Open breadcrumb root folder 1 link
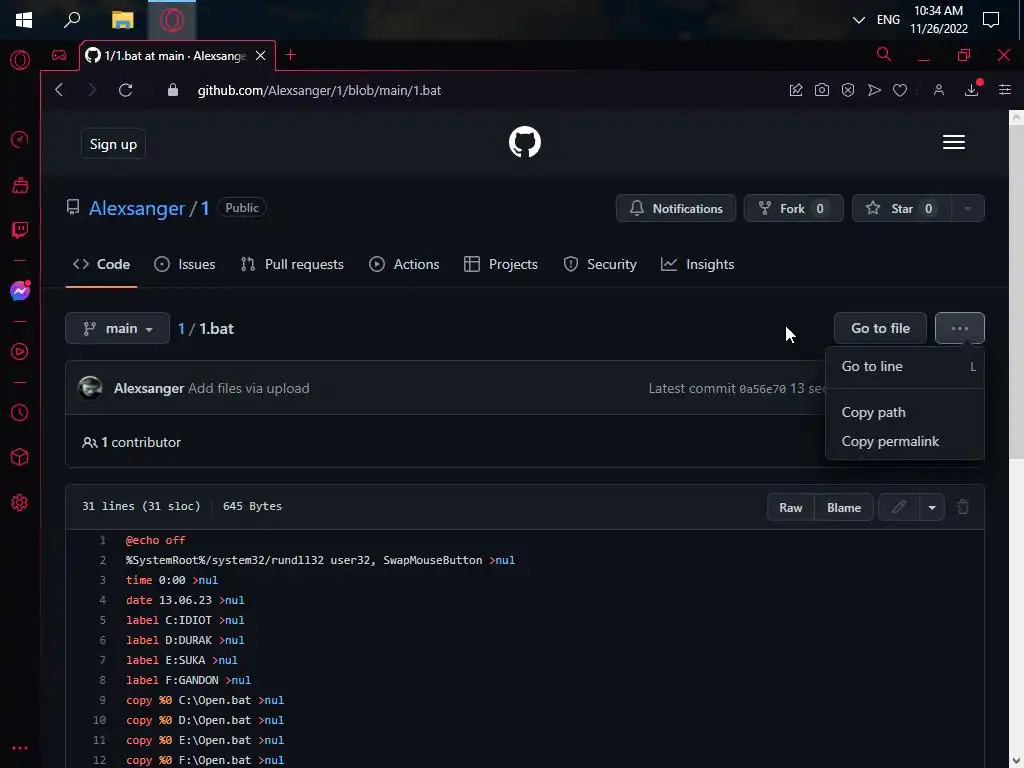Image resolution: width=1024 pixels, height=768 pixels. coord(181,328)
